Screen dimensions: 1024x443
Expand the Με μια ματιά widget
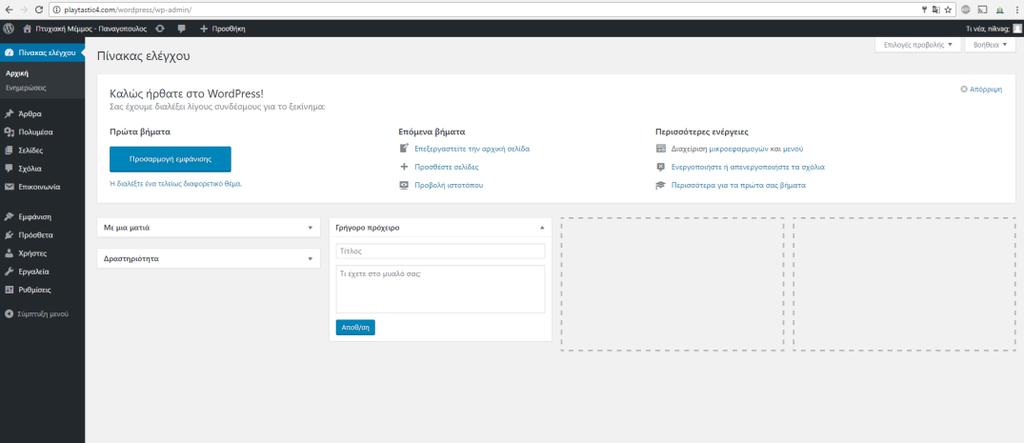[310, 228]
